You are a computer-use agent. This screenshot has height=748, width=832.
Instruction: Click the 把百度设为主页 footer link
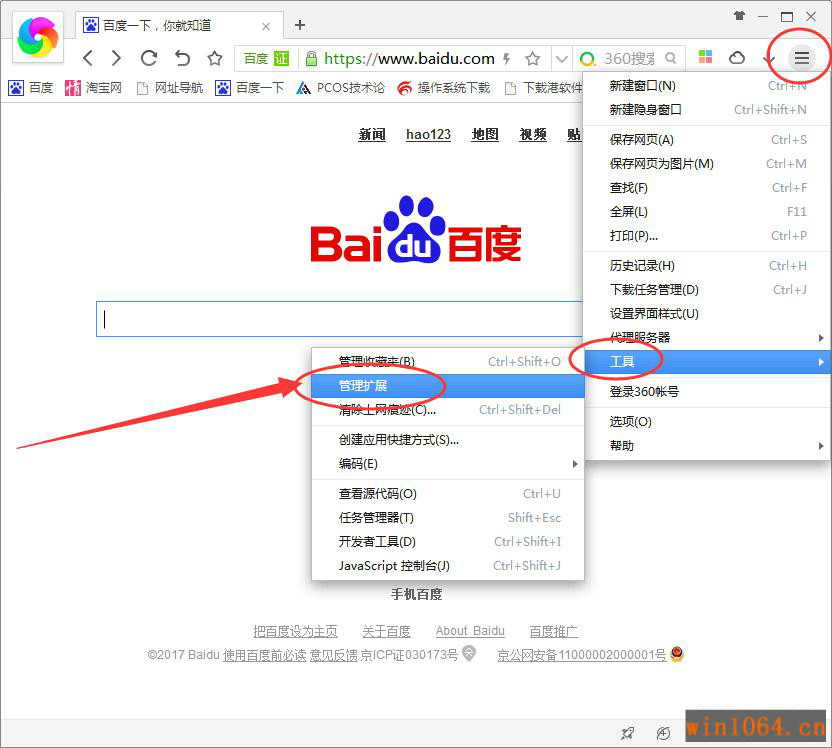tap(296, 631)
